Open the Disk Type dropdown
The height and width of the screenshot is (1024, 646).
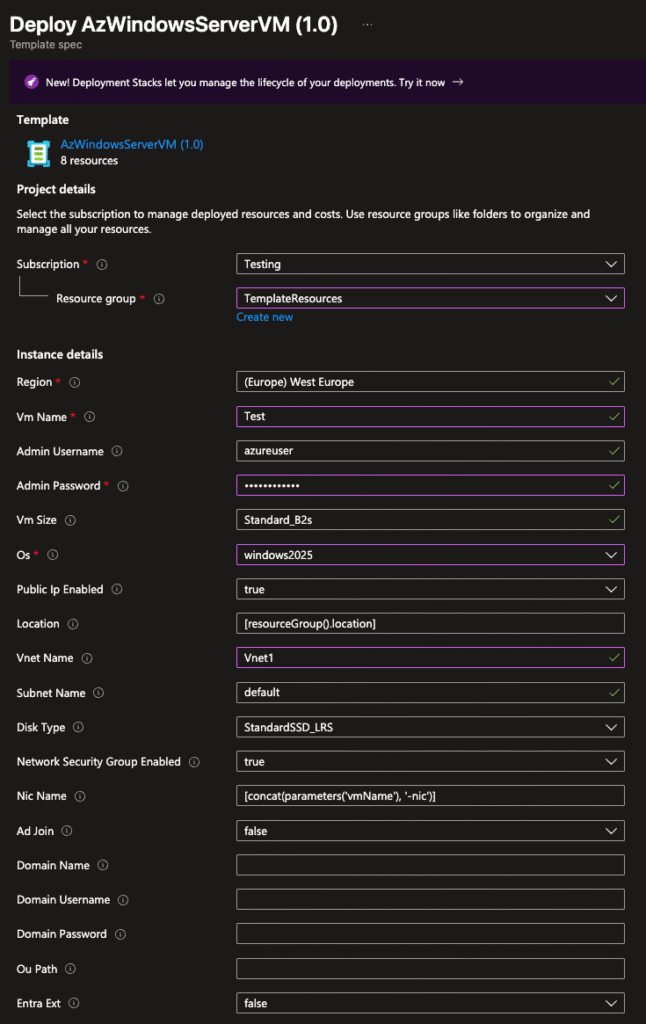coord(430,727)
